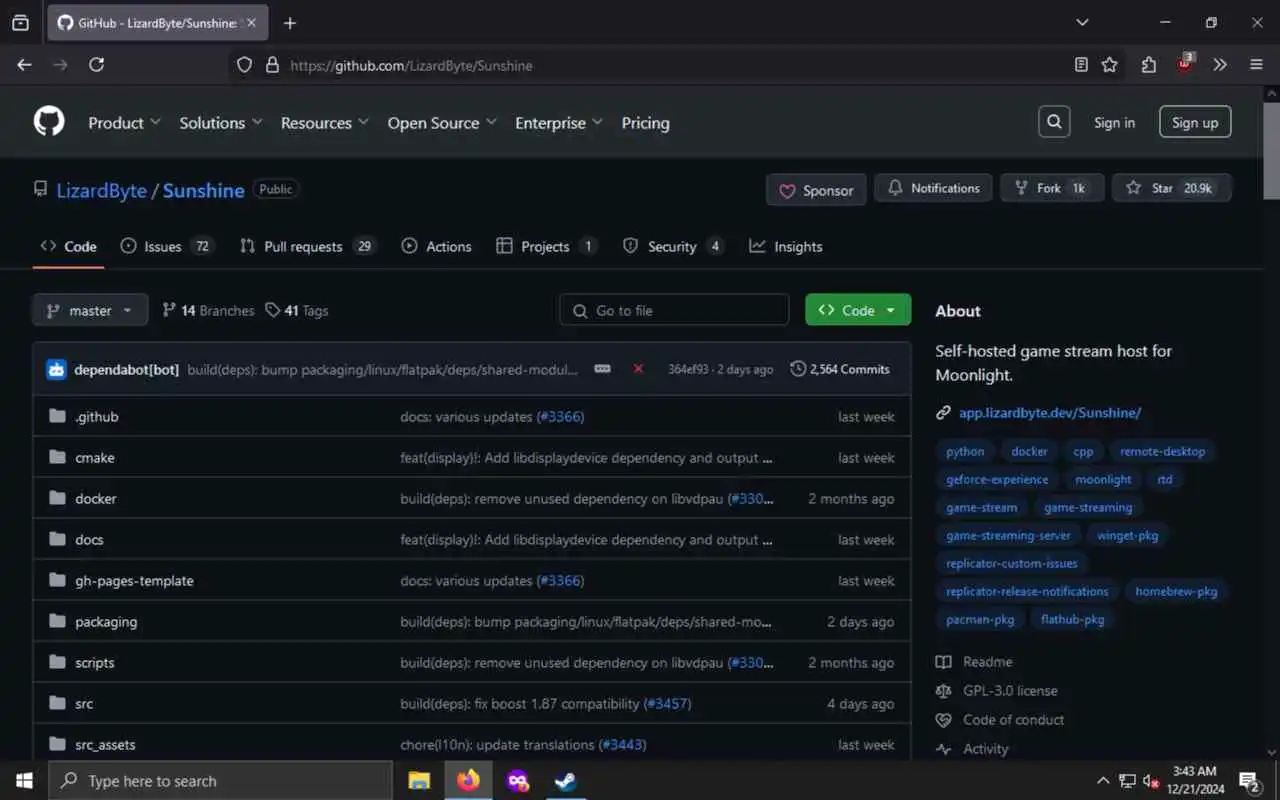The image size is (1280, 800).
Task: Open the Projects tab
Action: [x=547, y=246]
